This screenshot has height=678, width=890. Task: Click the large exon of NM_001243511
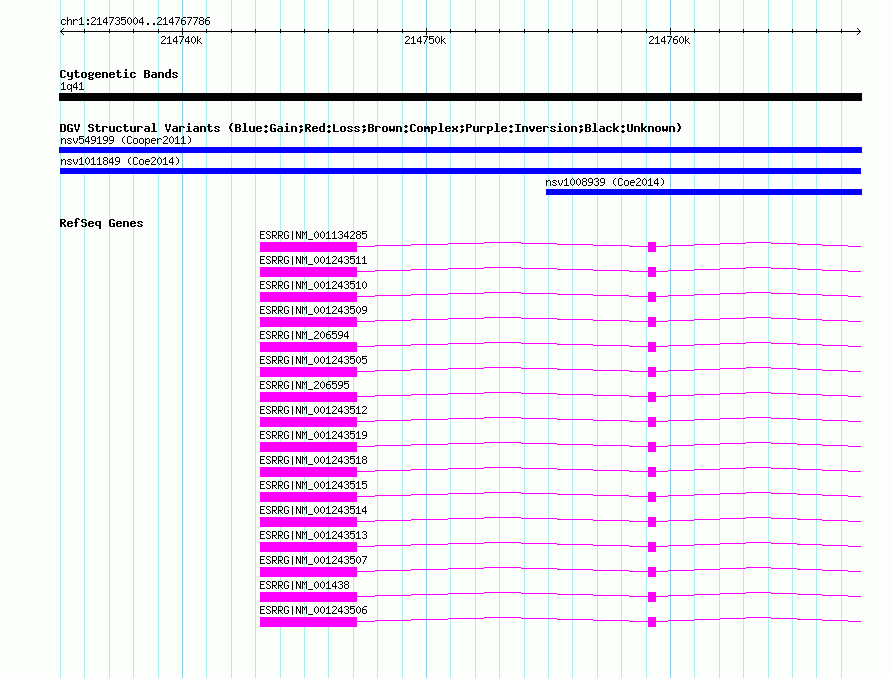(x=308, y=272)
